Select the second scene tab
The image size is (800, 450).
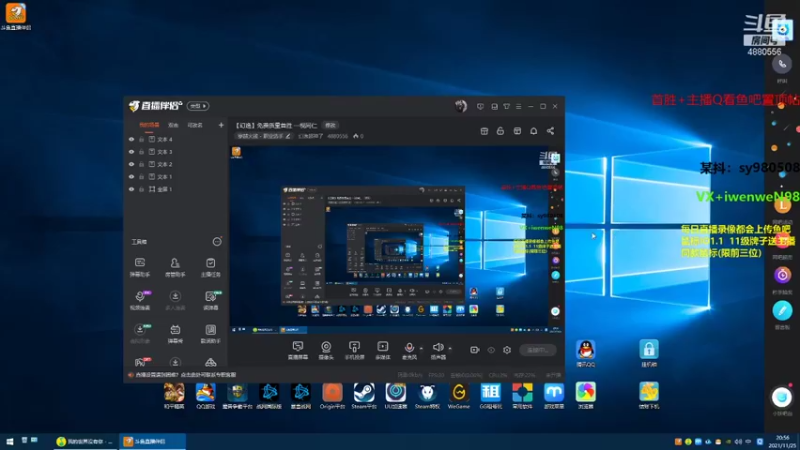pyautogui.click(x=173, y=125)
